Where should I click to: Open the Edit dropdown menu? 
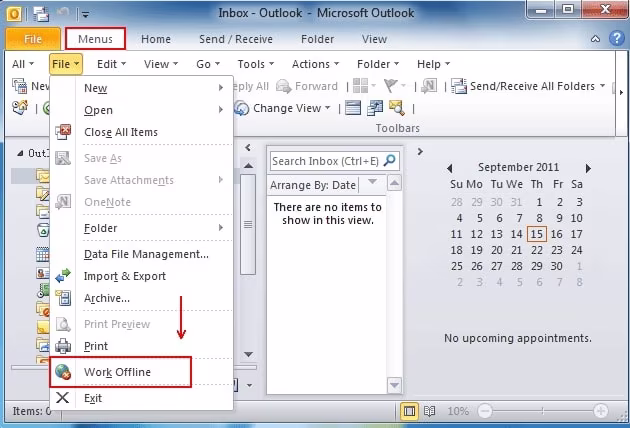coord(111,64)
